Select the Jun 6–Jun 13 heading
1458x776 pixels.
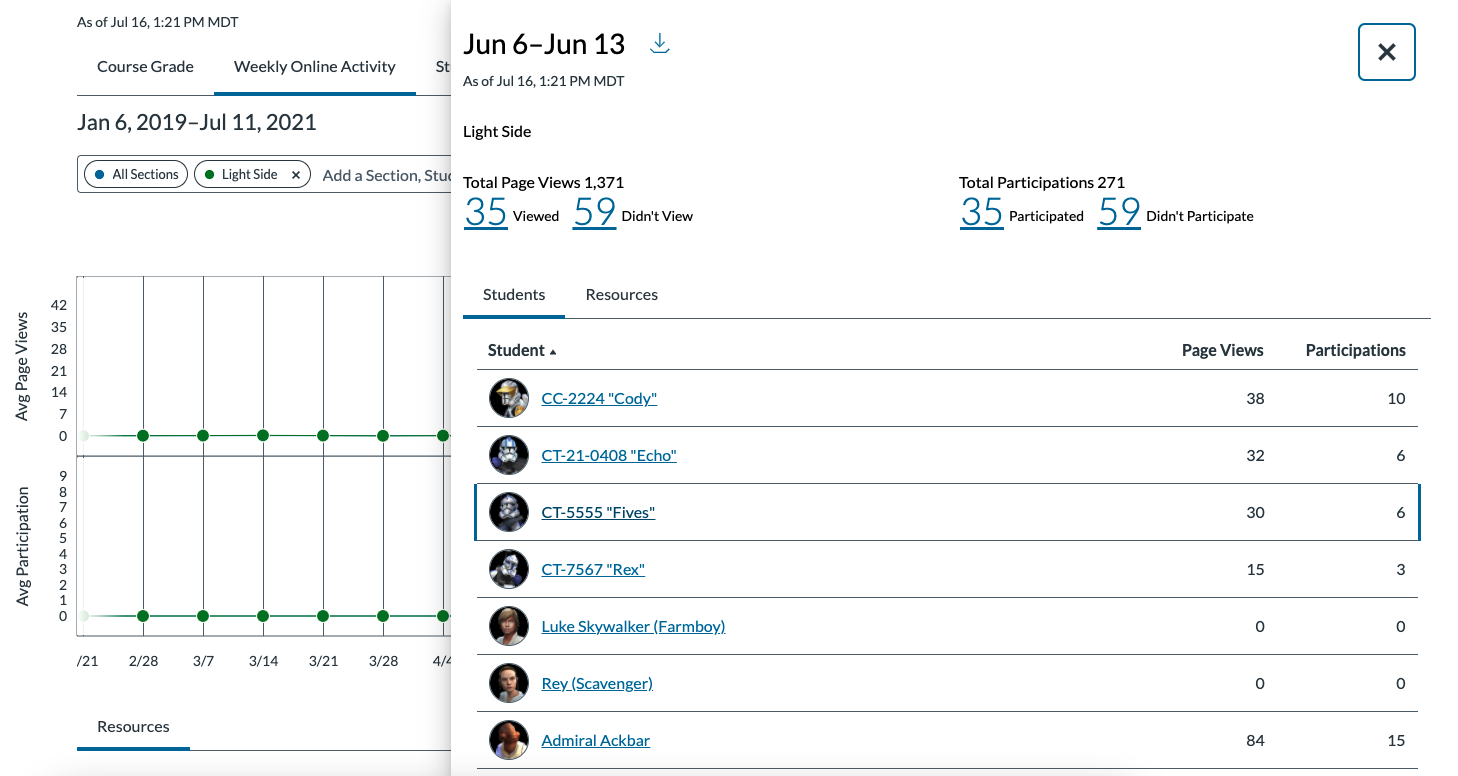[544, 44]
